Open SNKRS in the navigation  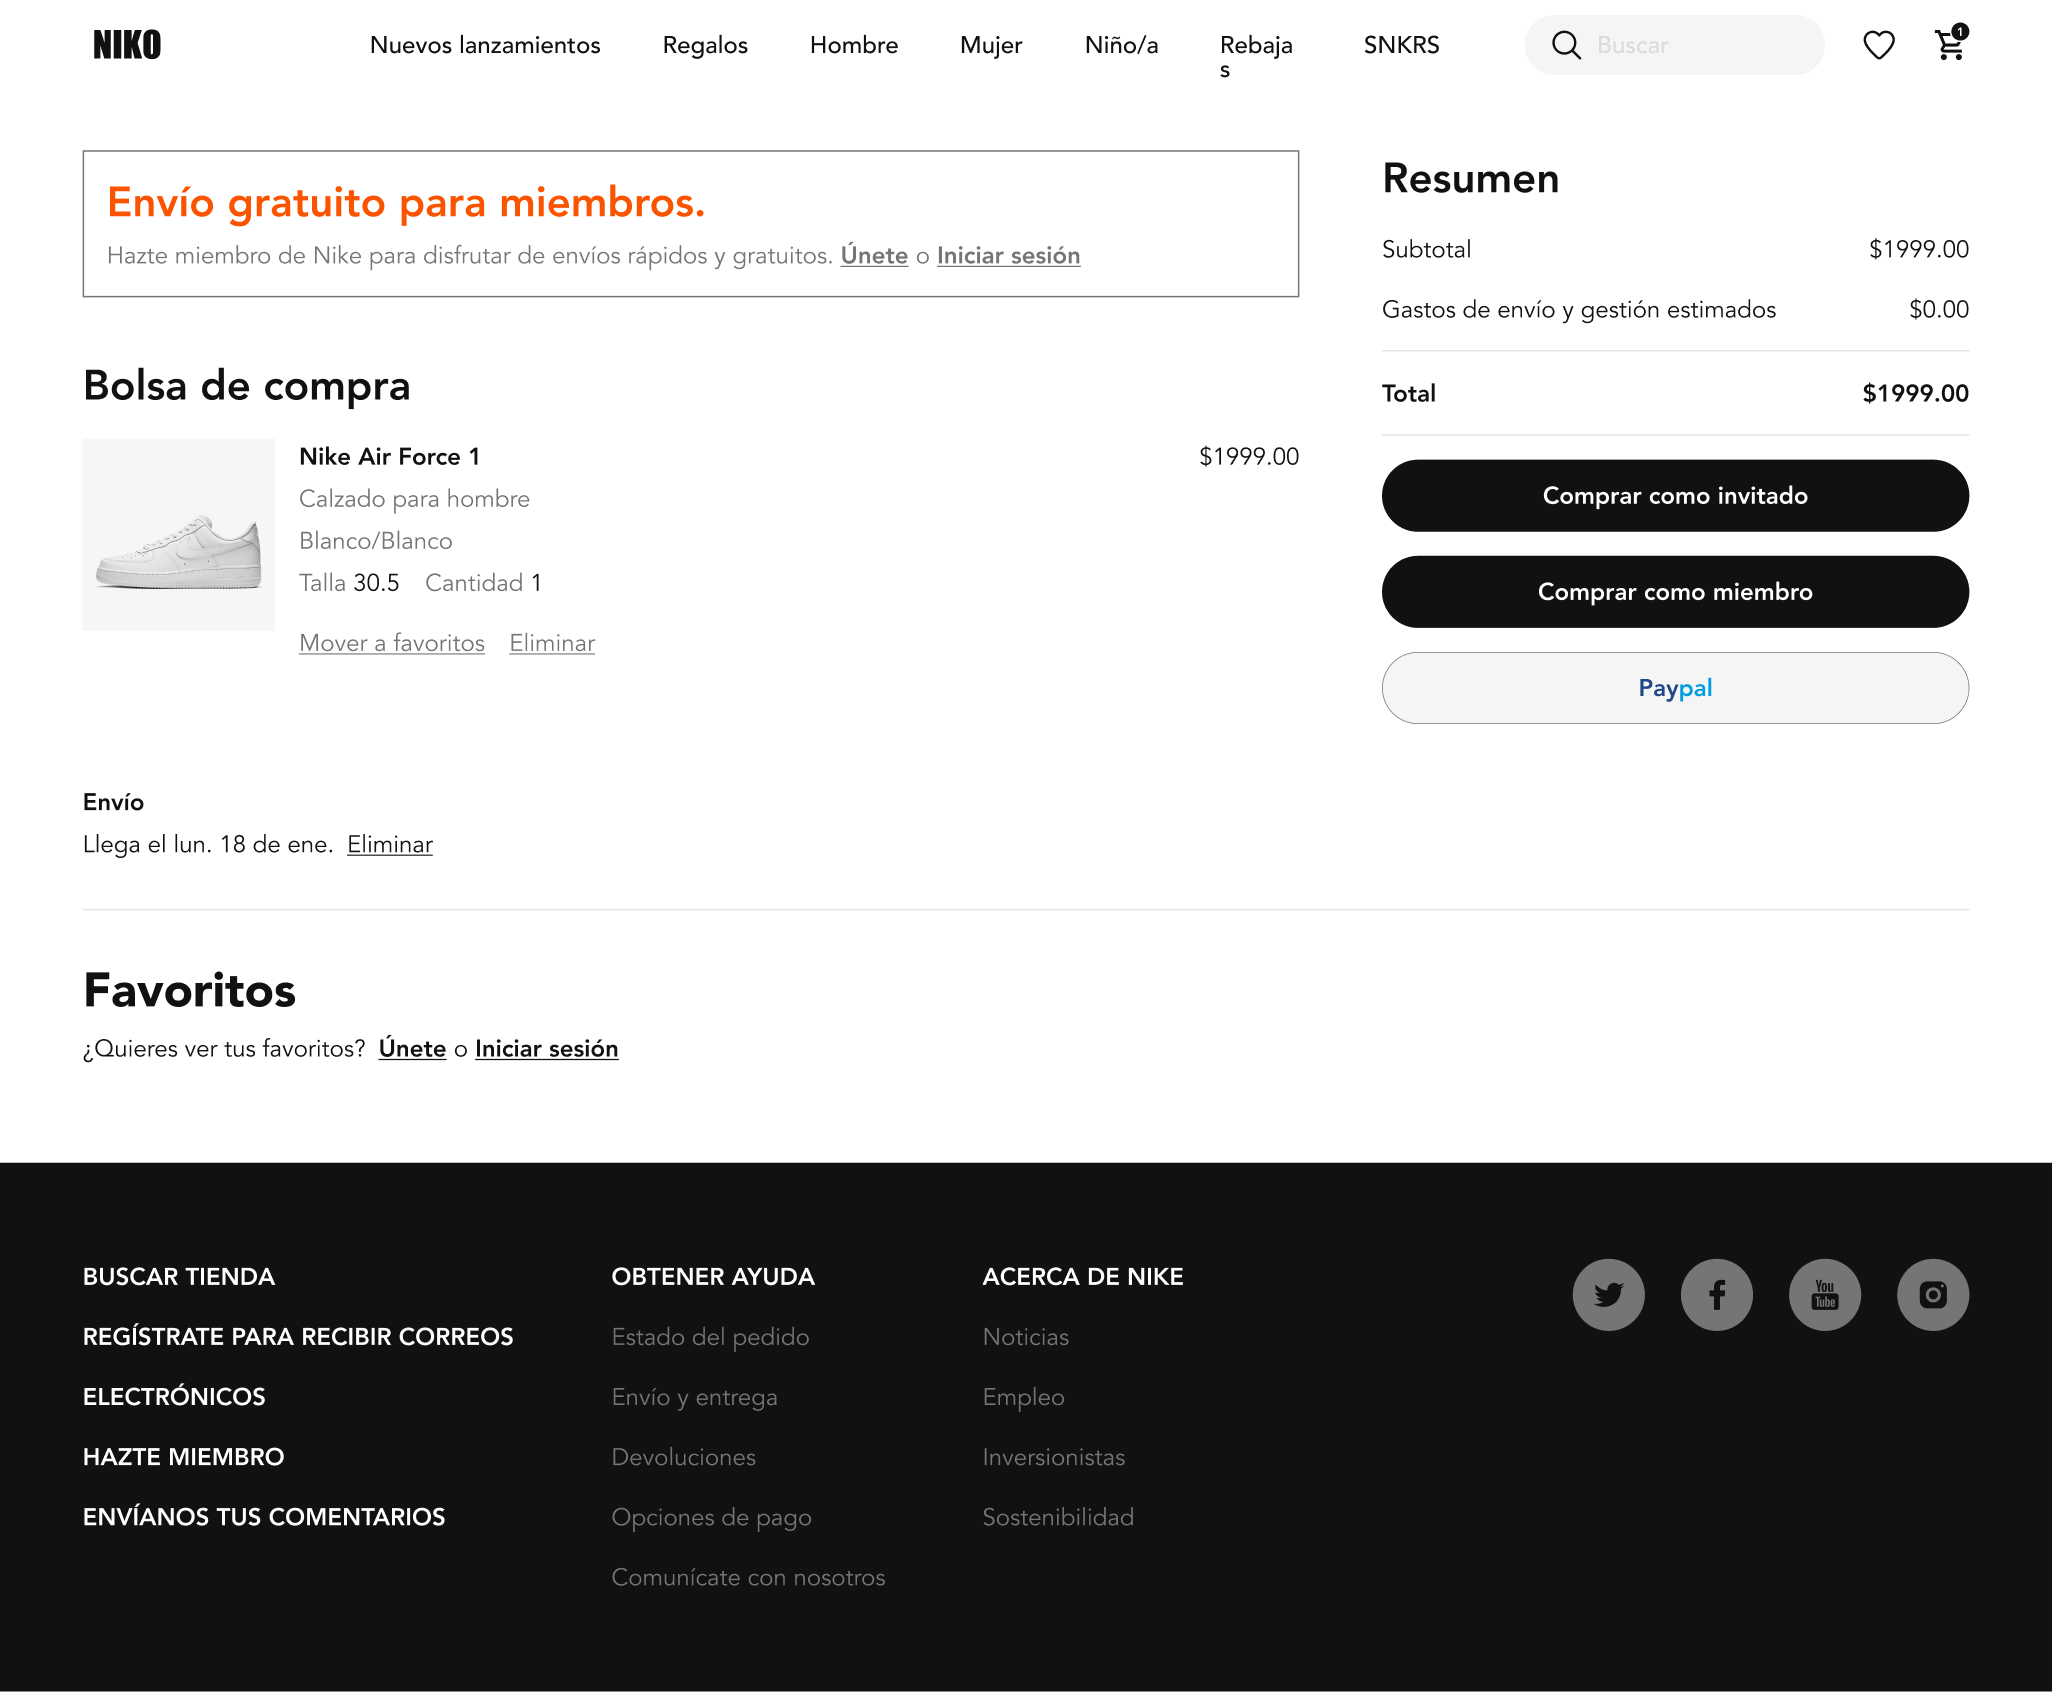point(1401,45)
